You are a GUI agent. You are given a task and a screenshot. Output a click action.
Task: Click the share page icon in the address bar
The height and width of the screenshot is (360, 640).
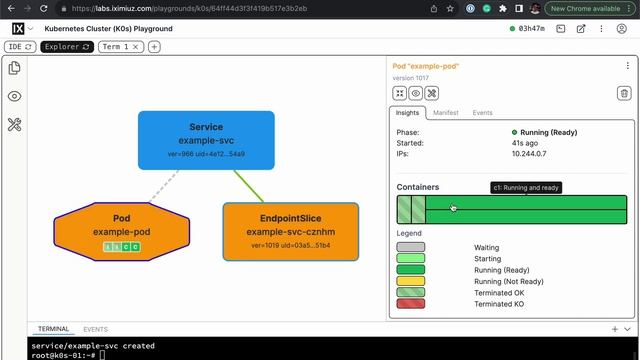click(434, 9)
